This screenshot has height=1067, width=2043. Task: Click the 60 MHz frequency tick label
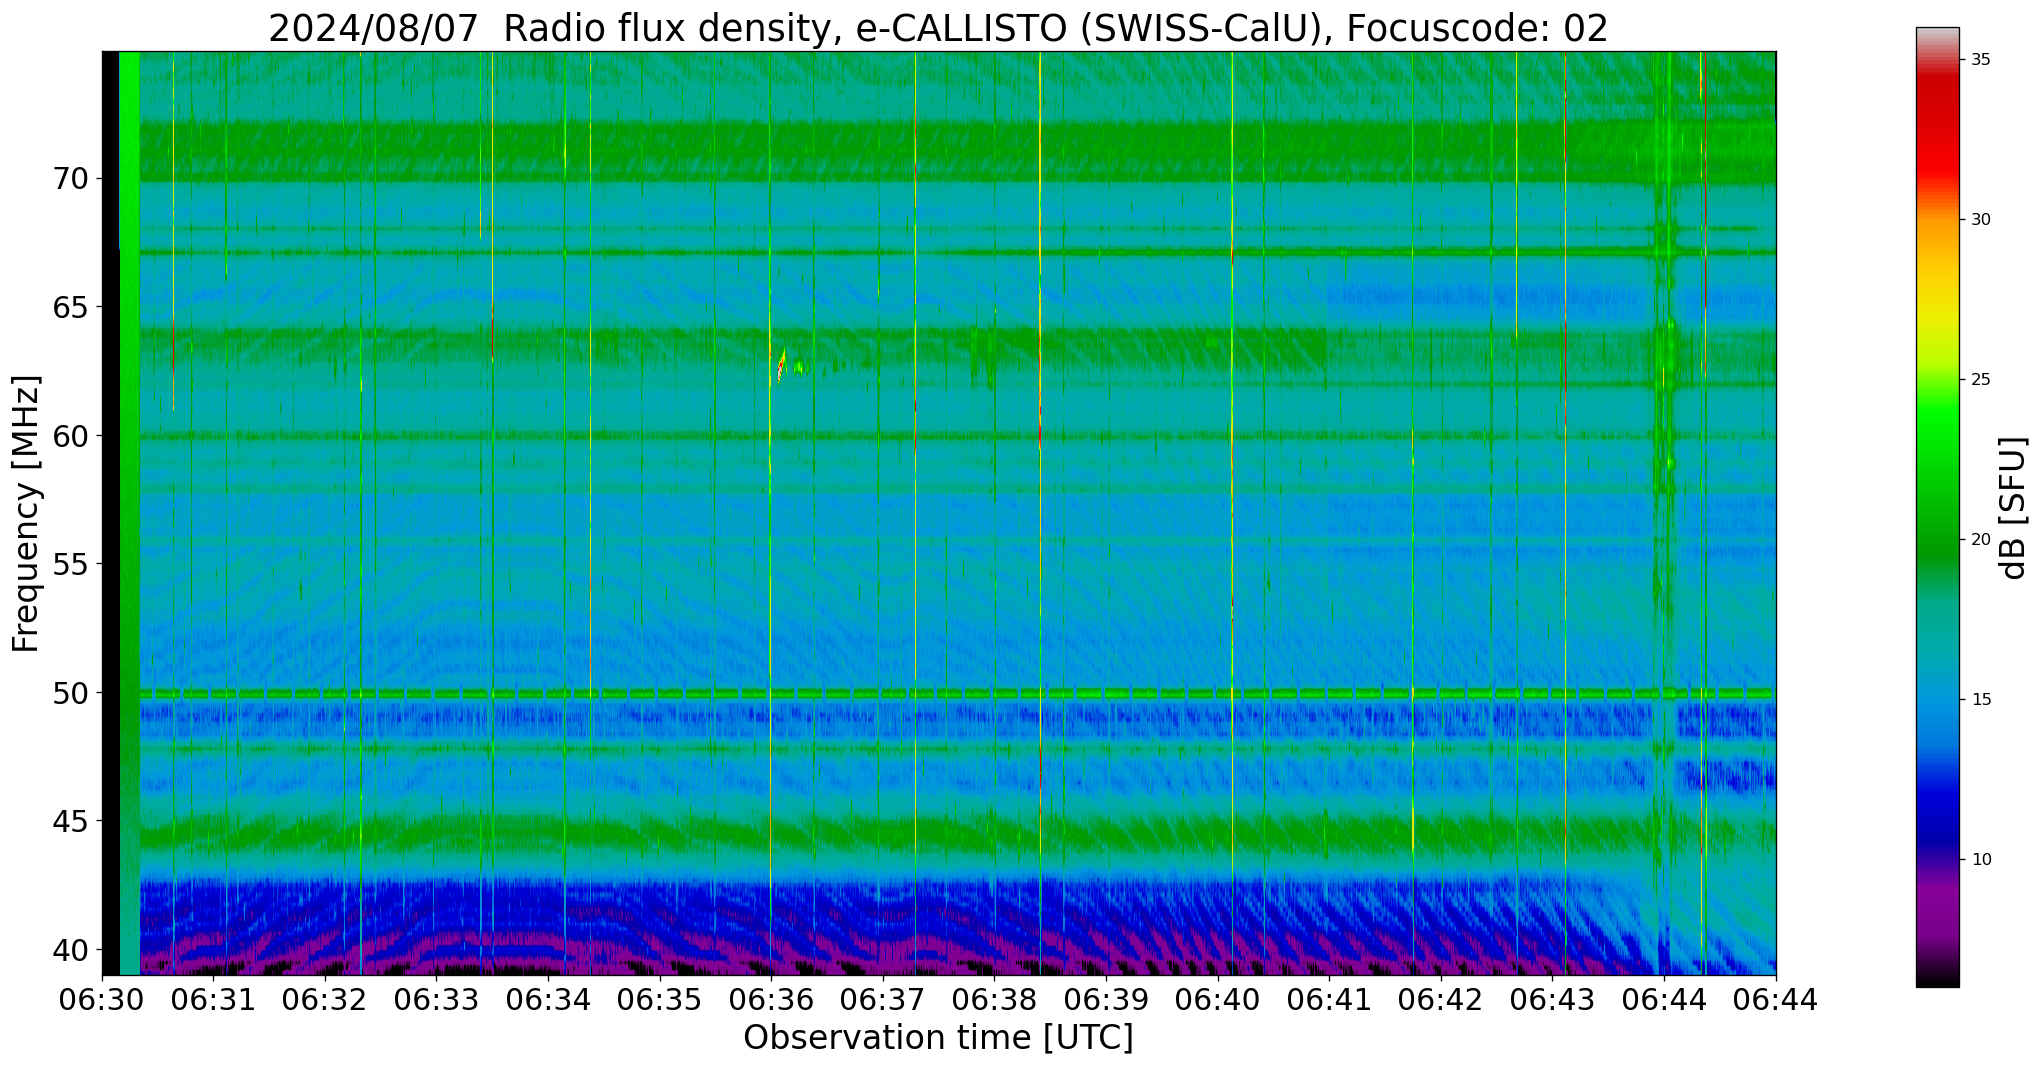70,436
